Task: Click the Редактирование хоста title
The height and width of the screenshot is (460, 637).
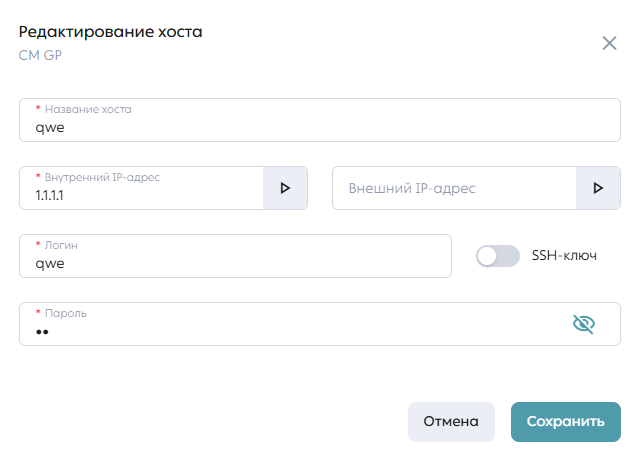Action: click(x=110, y=32)
